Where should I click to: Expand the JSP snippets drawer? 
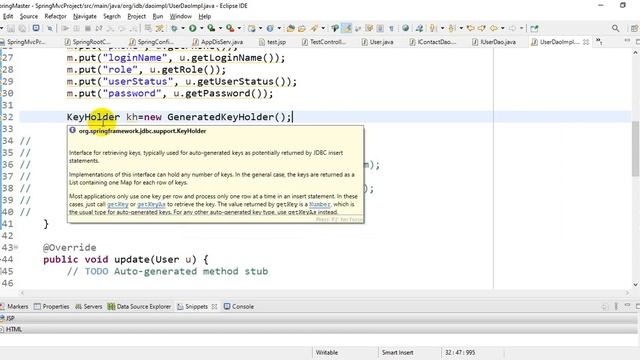[x=318, y=318]
